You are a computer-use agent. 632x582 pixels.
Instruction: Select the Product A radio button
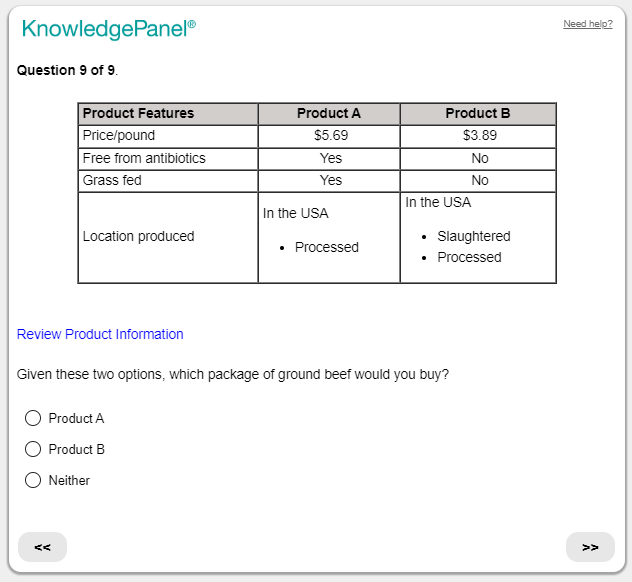tap(33, 418)
